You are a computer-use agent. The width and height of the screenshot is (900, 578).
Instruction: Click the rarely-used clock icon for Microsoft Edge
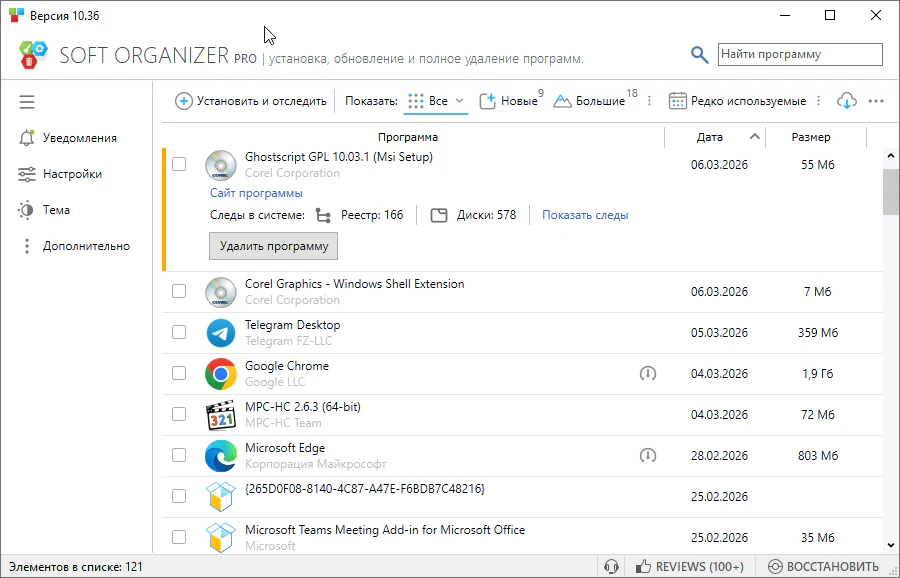[648, 456]
